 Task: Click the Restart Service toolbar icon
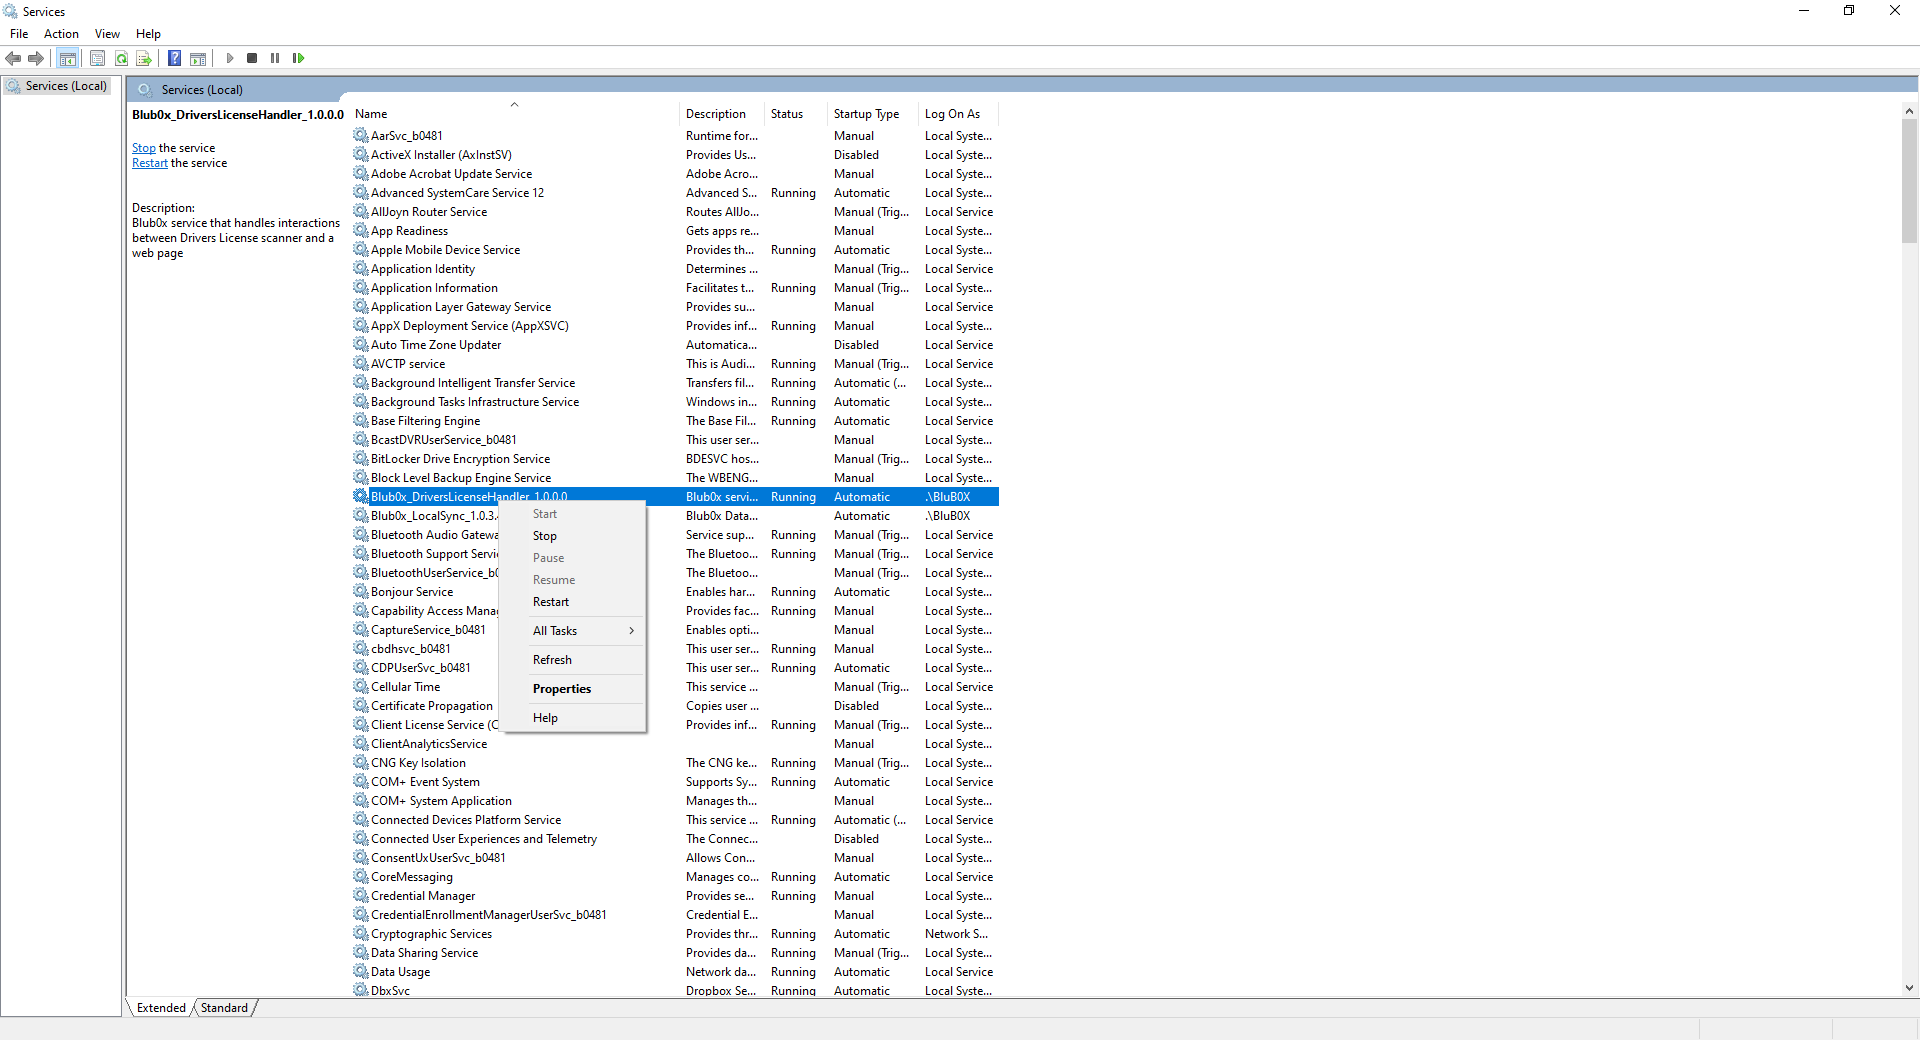(298, 58)
